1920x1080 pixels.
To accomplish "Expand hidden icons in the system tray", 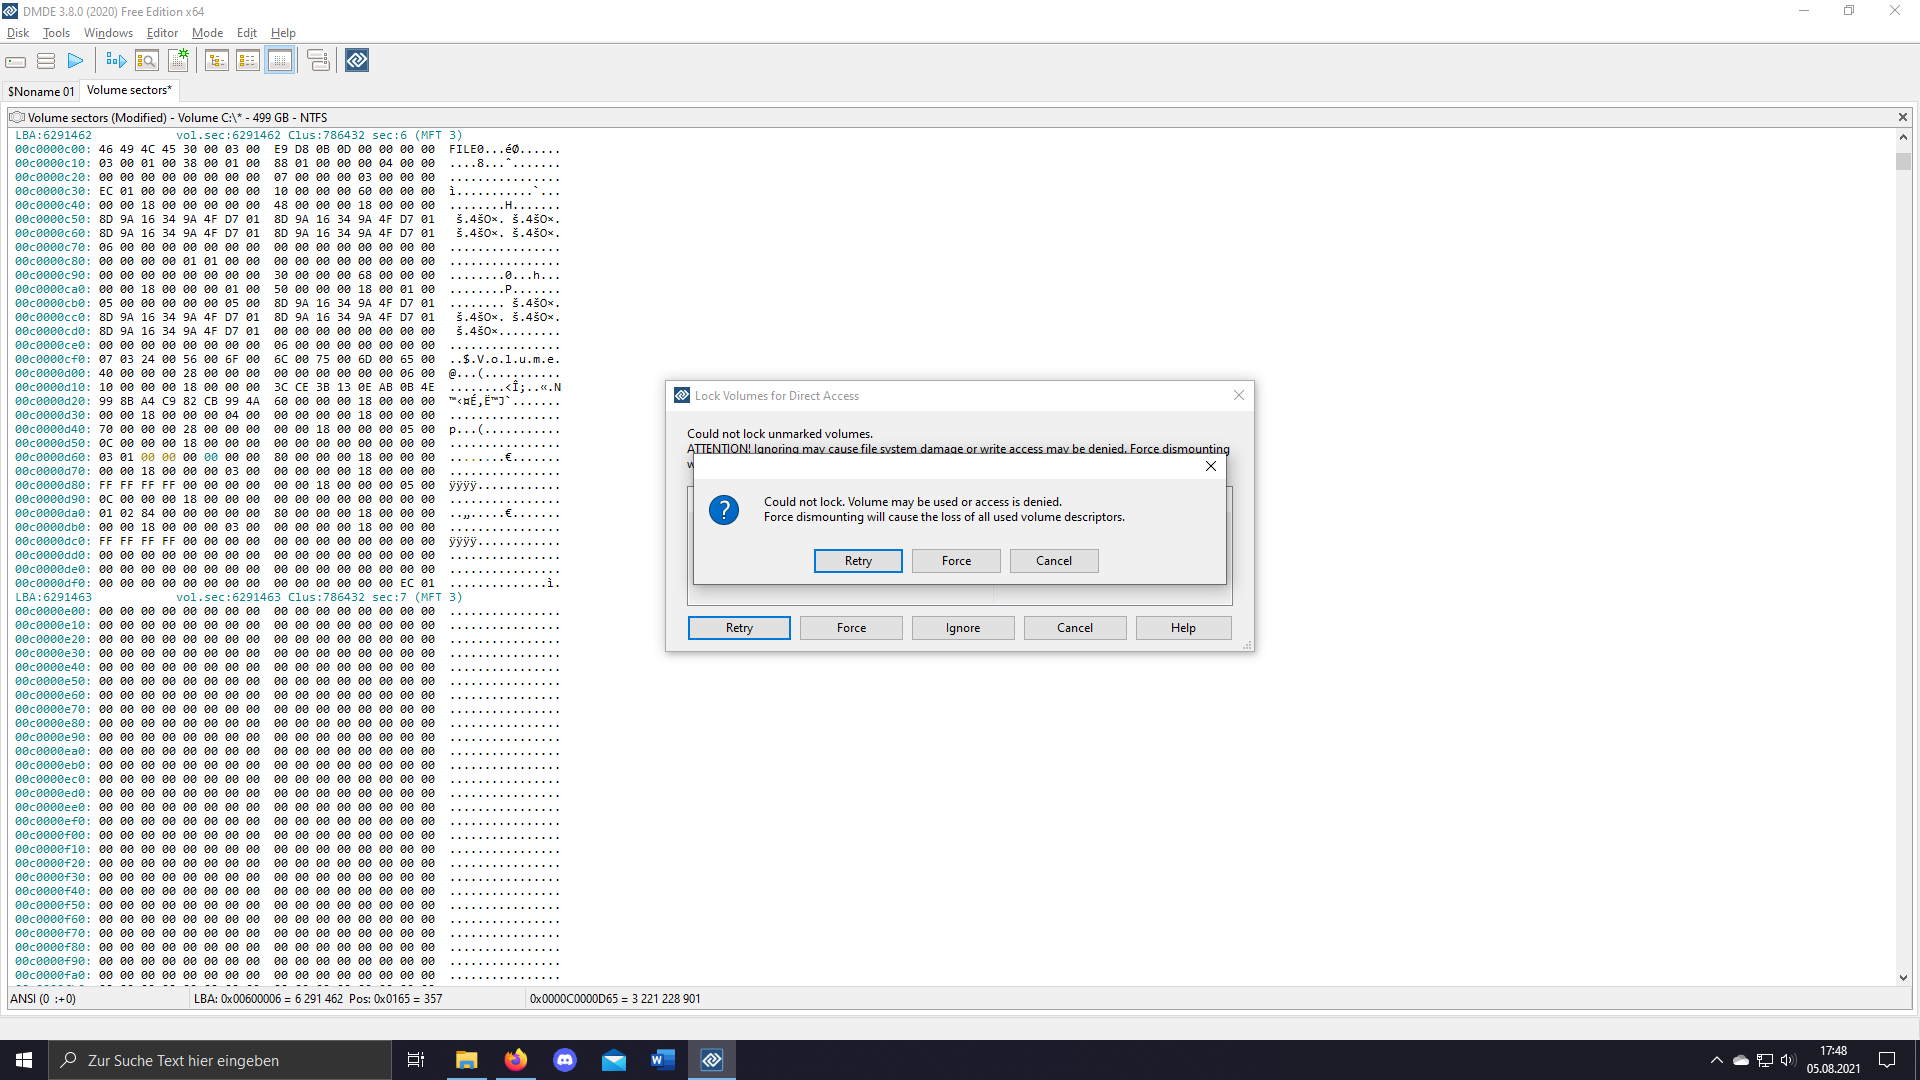I will 1716,1060.
